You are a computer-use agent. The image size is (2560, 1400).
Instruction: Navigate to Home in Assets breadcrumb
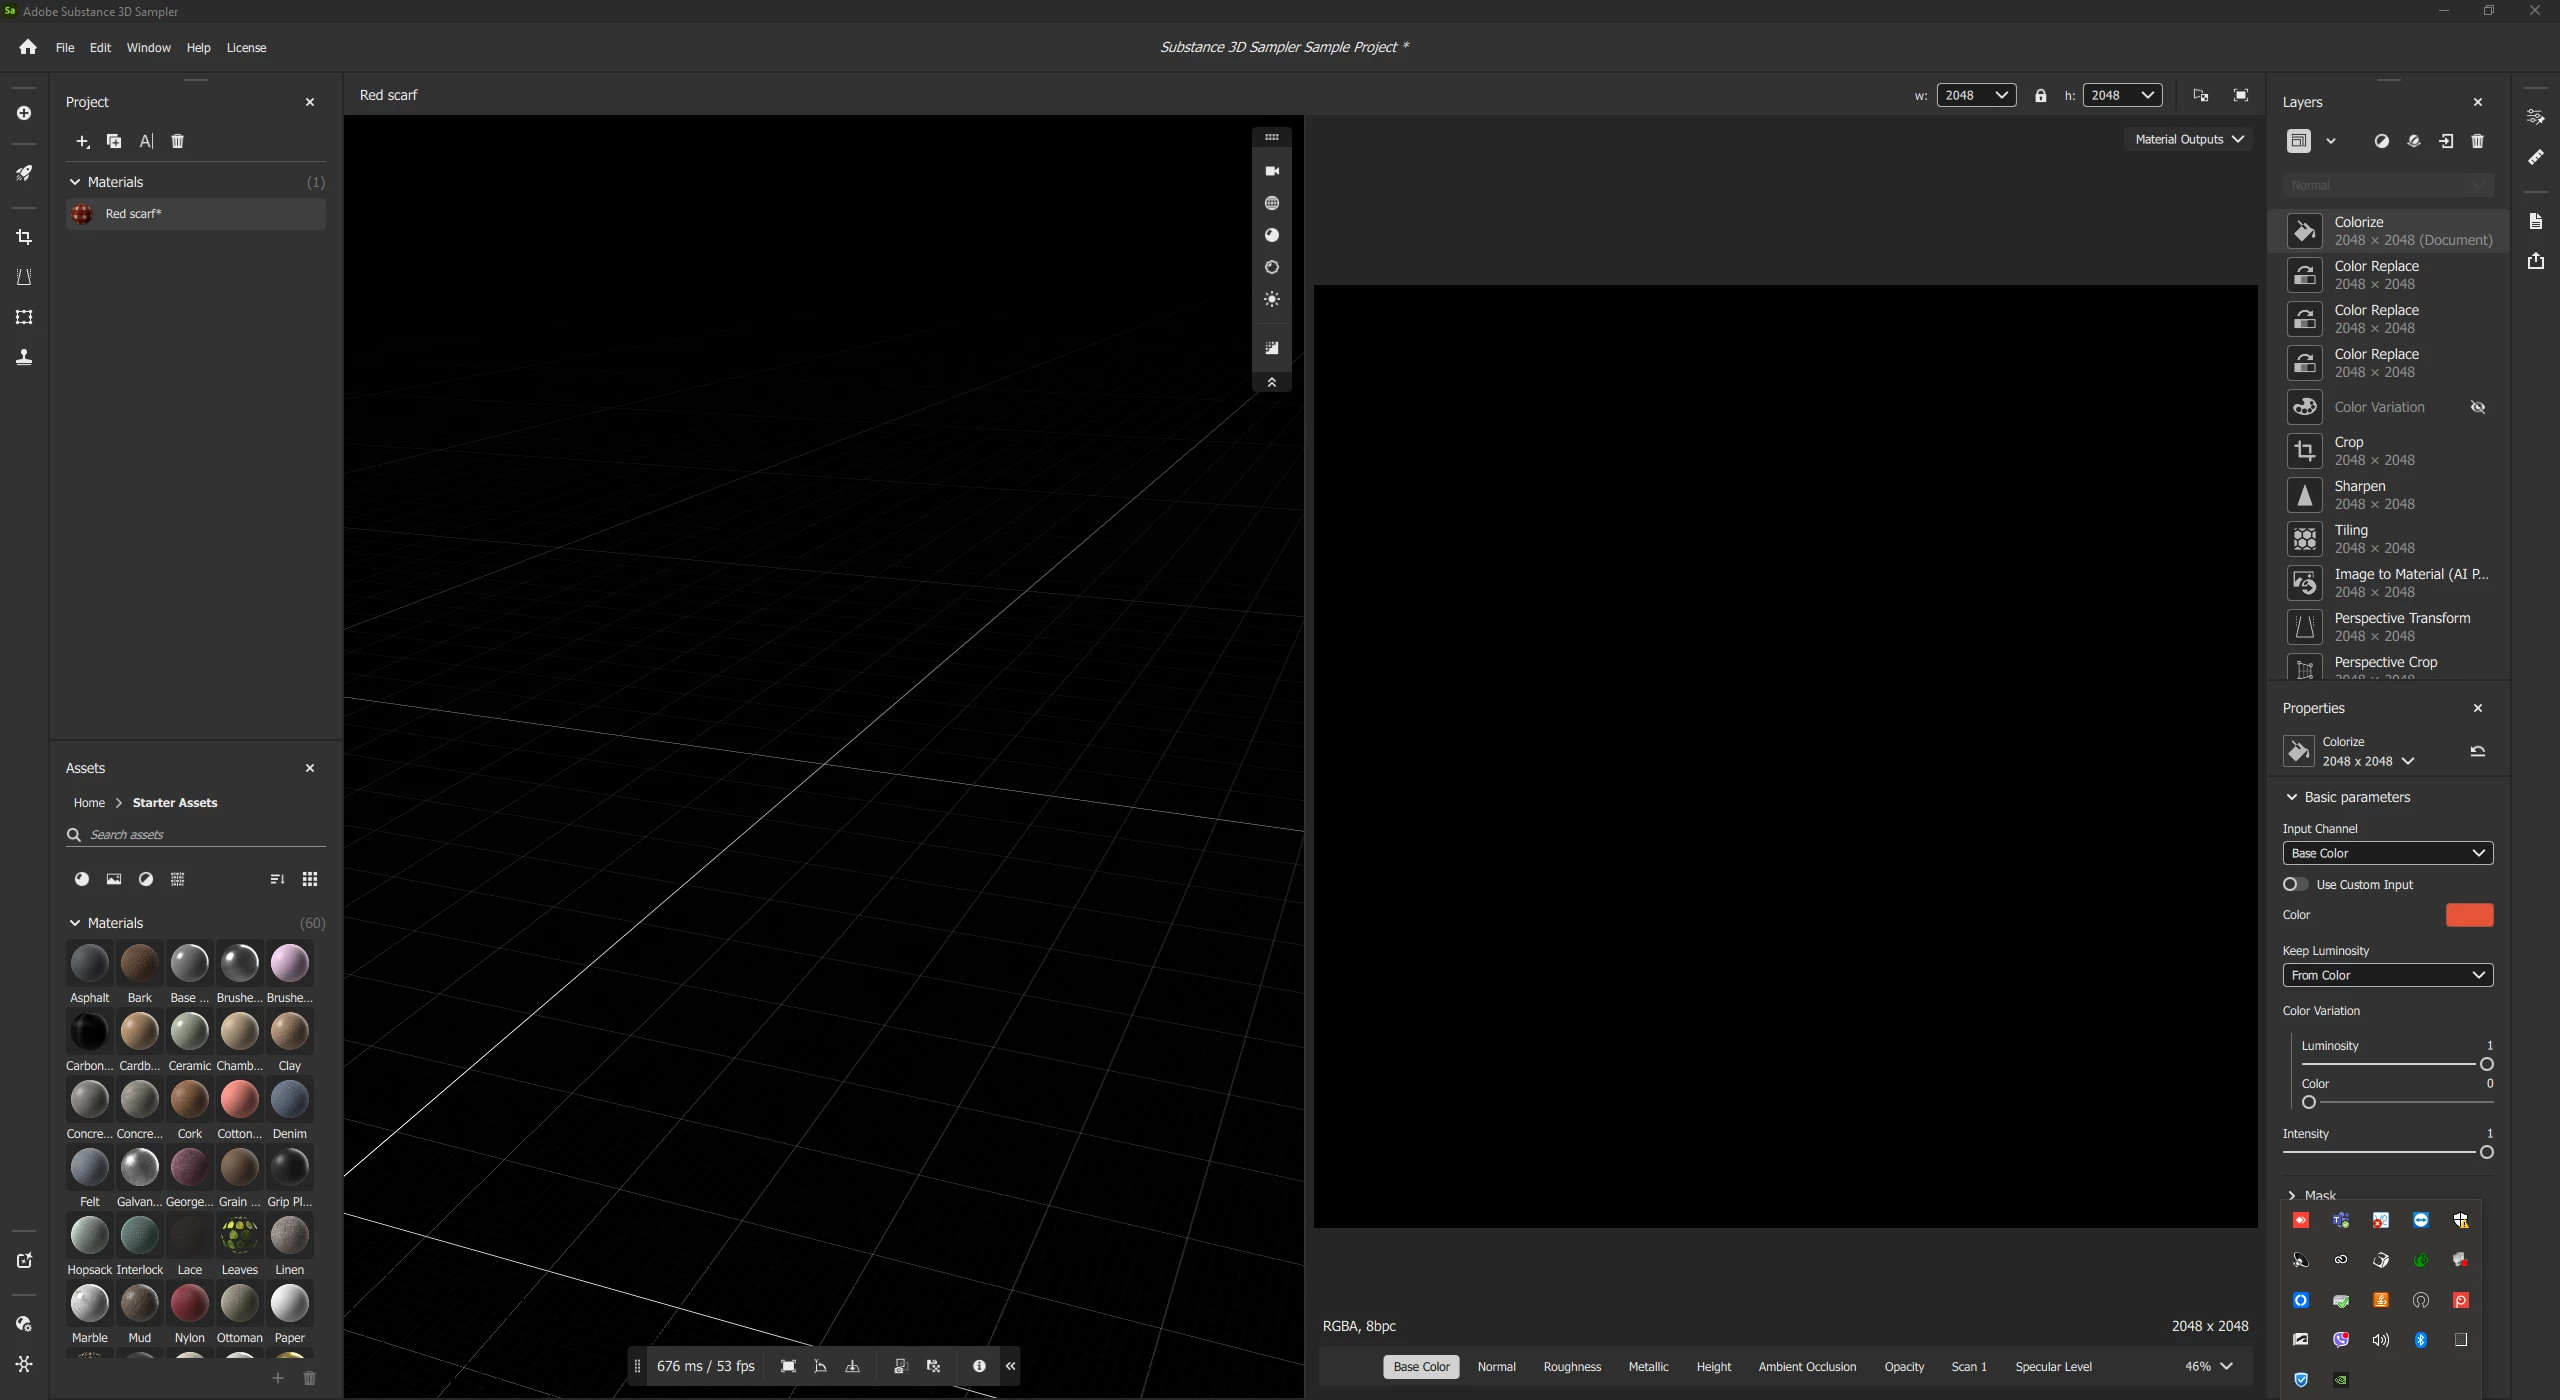click(89, 802)
